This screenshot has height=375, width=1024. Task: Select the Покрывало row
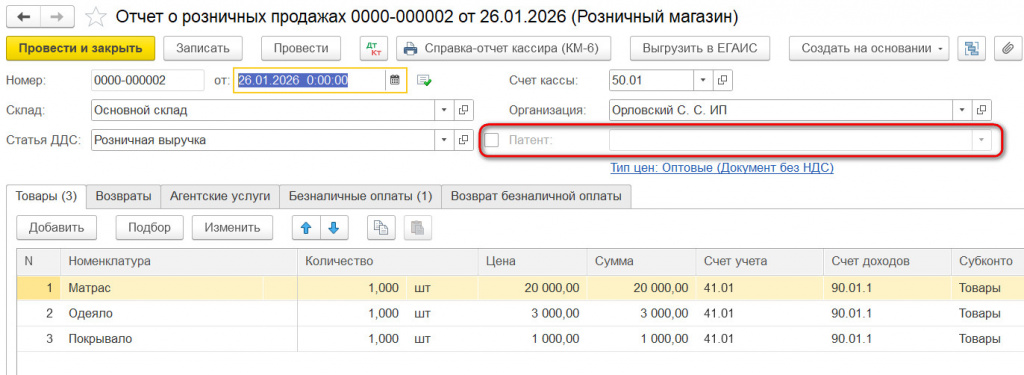(x=520, y=339)
